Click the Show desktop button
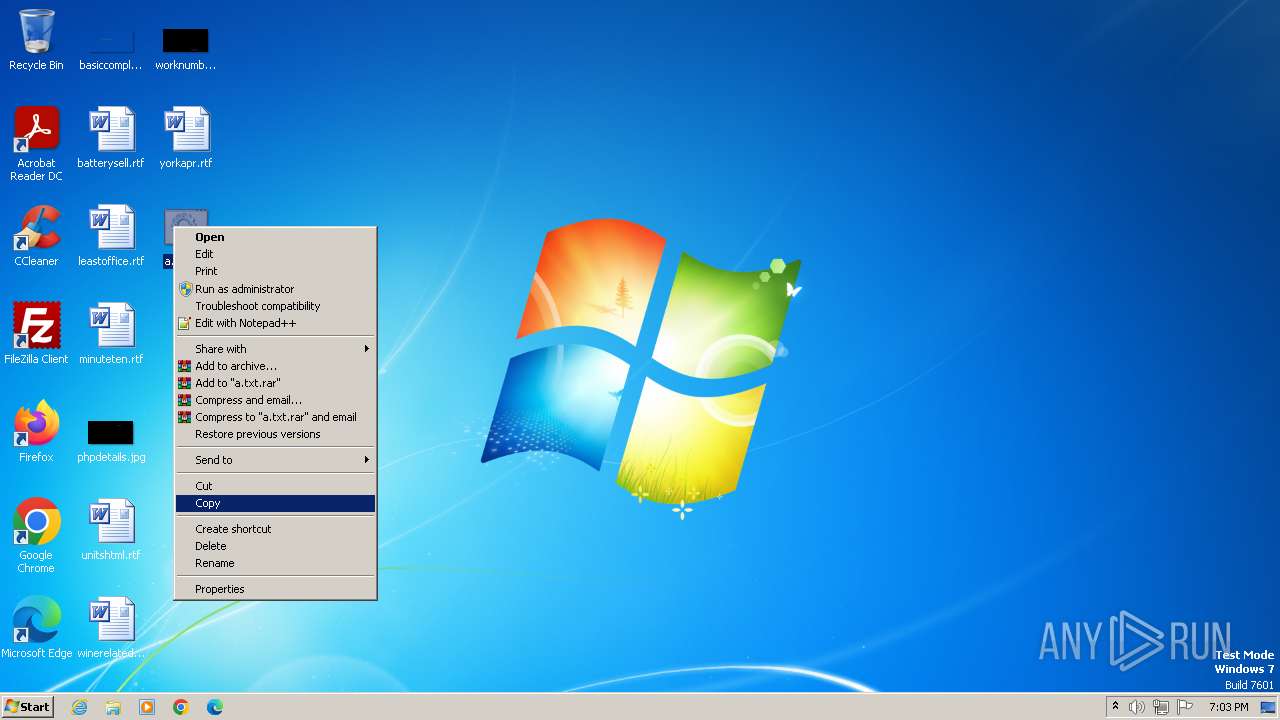This screenshot has width=1280, height=720. pos(1268,707)
